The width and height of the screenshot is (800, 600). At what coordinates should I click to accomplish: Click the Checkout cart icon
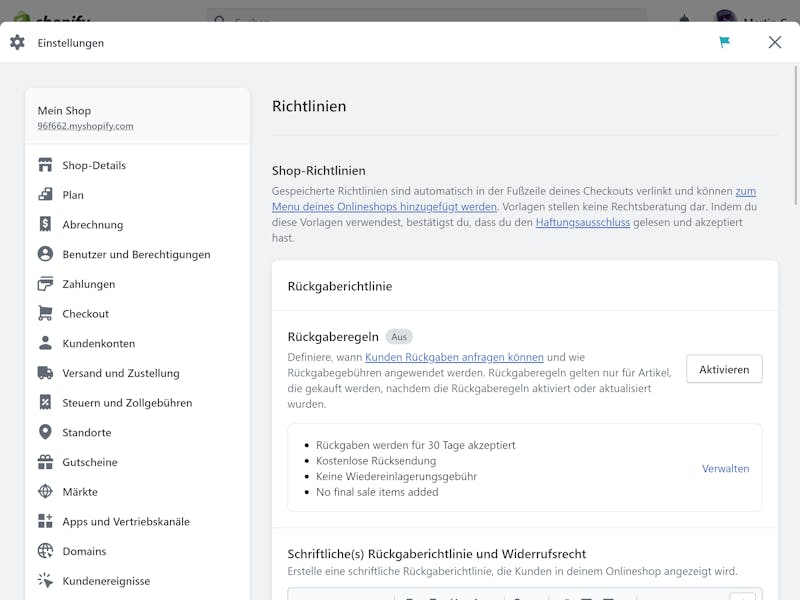(45, 313)
